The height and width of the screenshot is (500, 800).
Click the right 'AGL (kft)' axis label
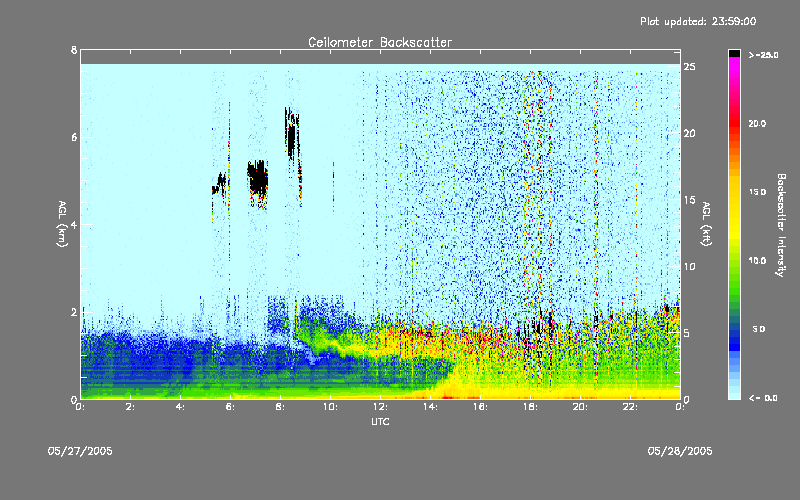pyautogui.click(x=706, y=224)
